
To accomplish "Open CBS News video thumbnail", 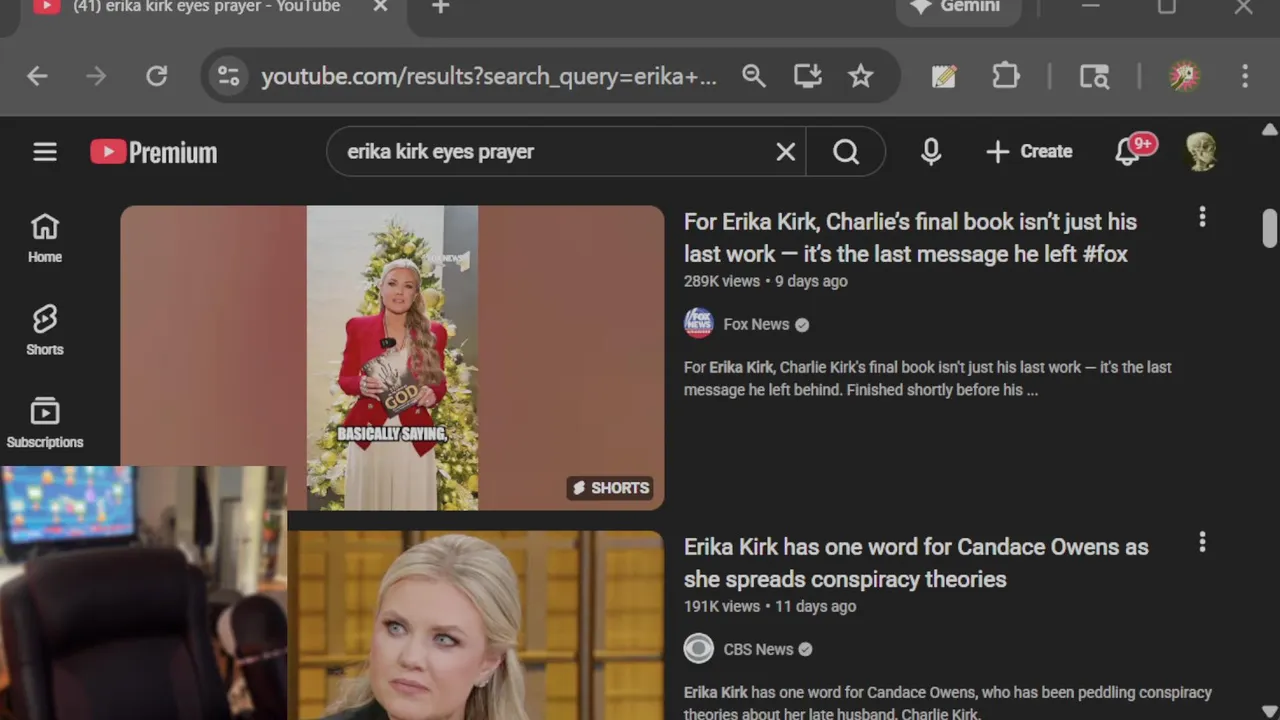I will point(476,625).
